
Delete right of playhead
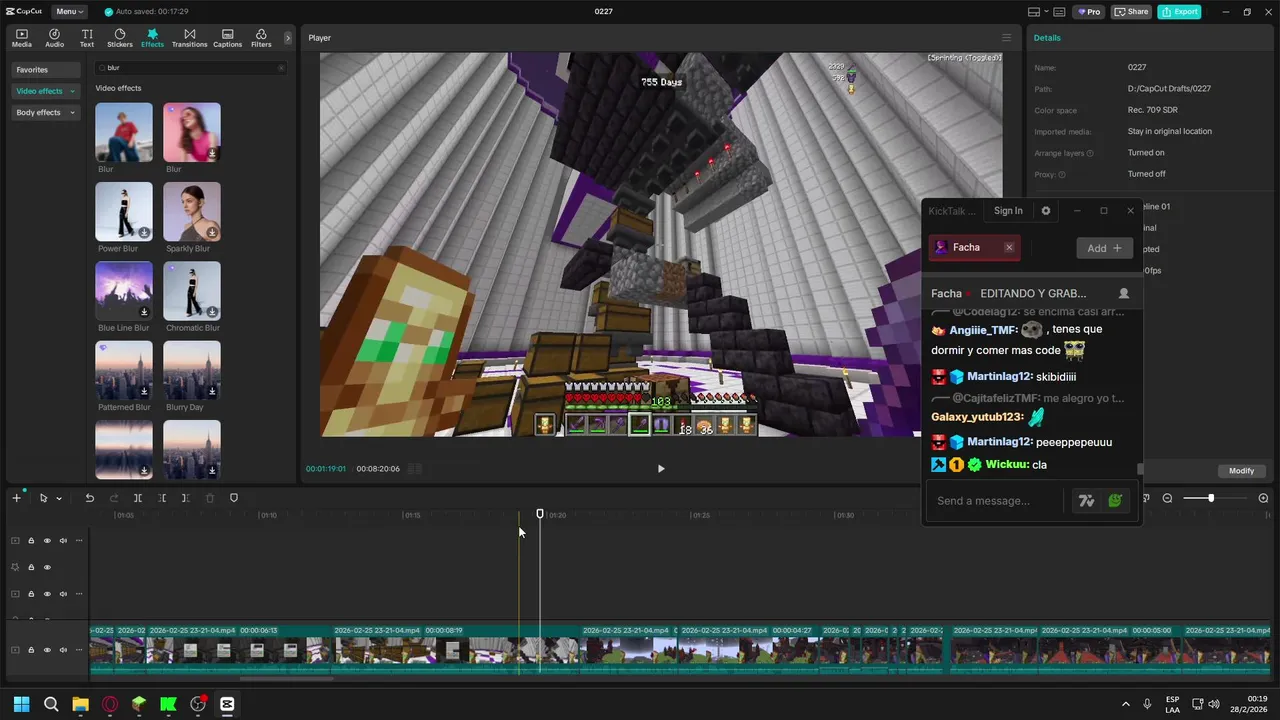[186, 498]
